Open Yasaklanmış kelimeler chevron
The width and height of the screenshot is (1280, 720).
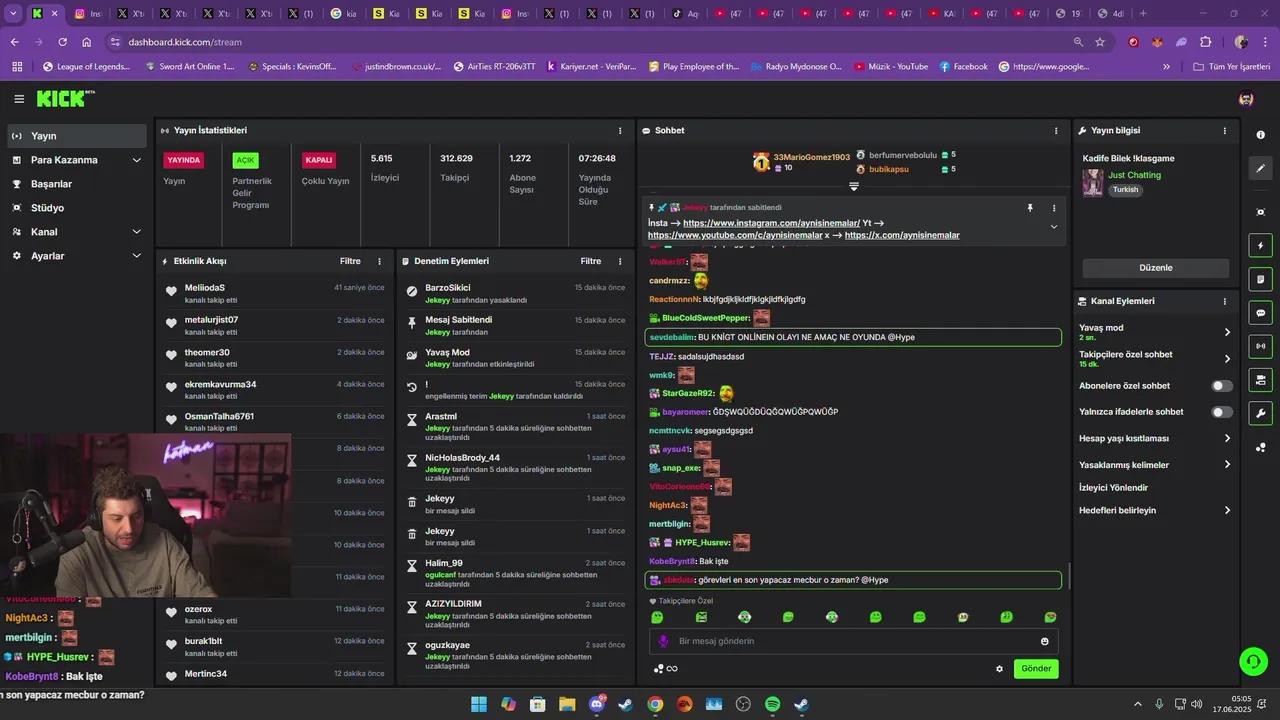click(x=1227, y=464)
